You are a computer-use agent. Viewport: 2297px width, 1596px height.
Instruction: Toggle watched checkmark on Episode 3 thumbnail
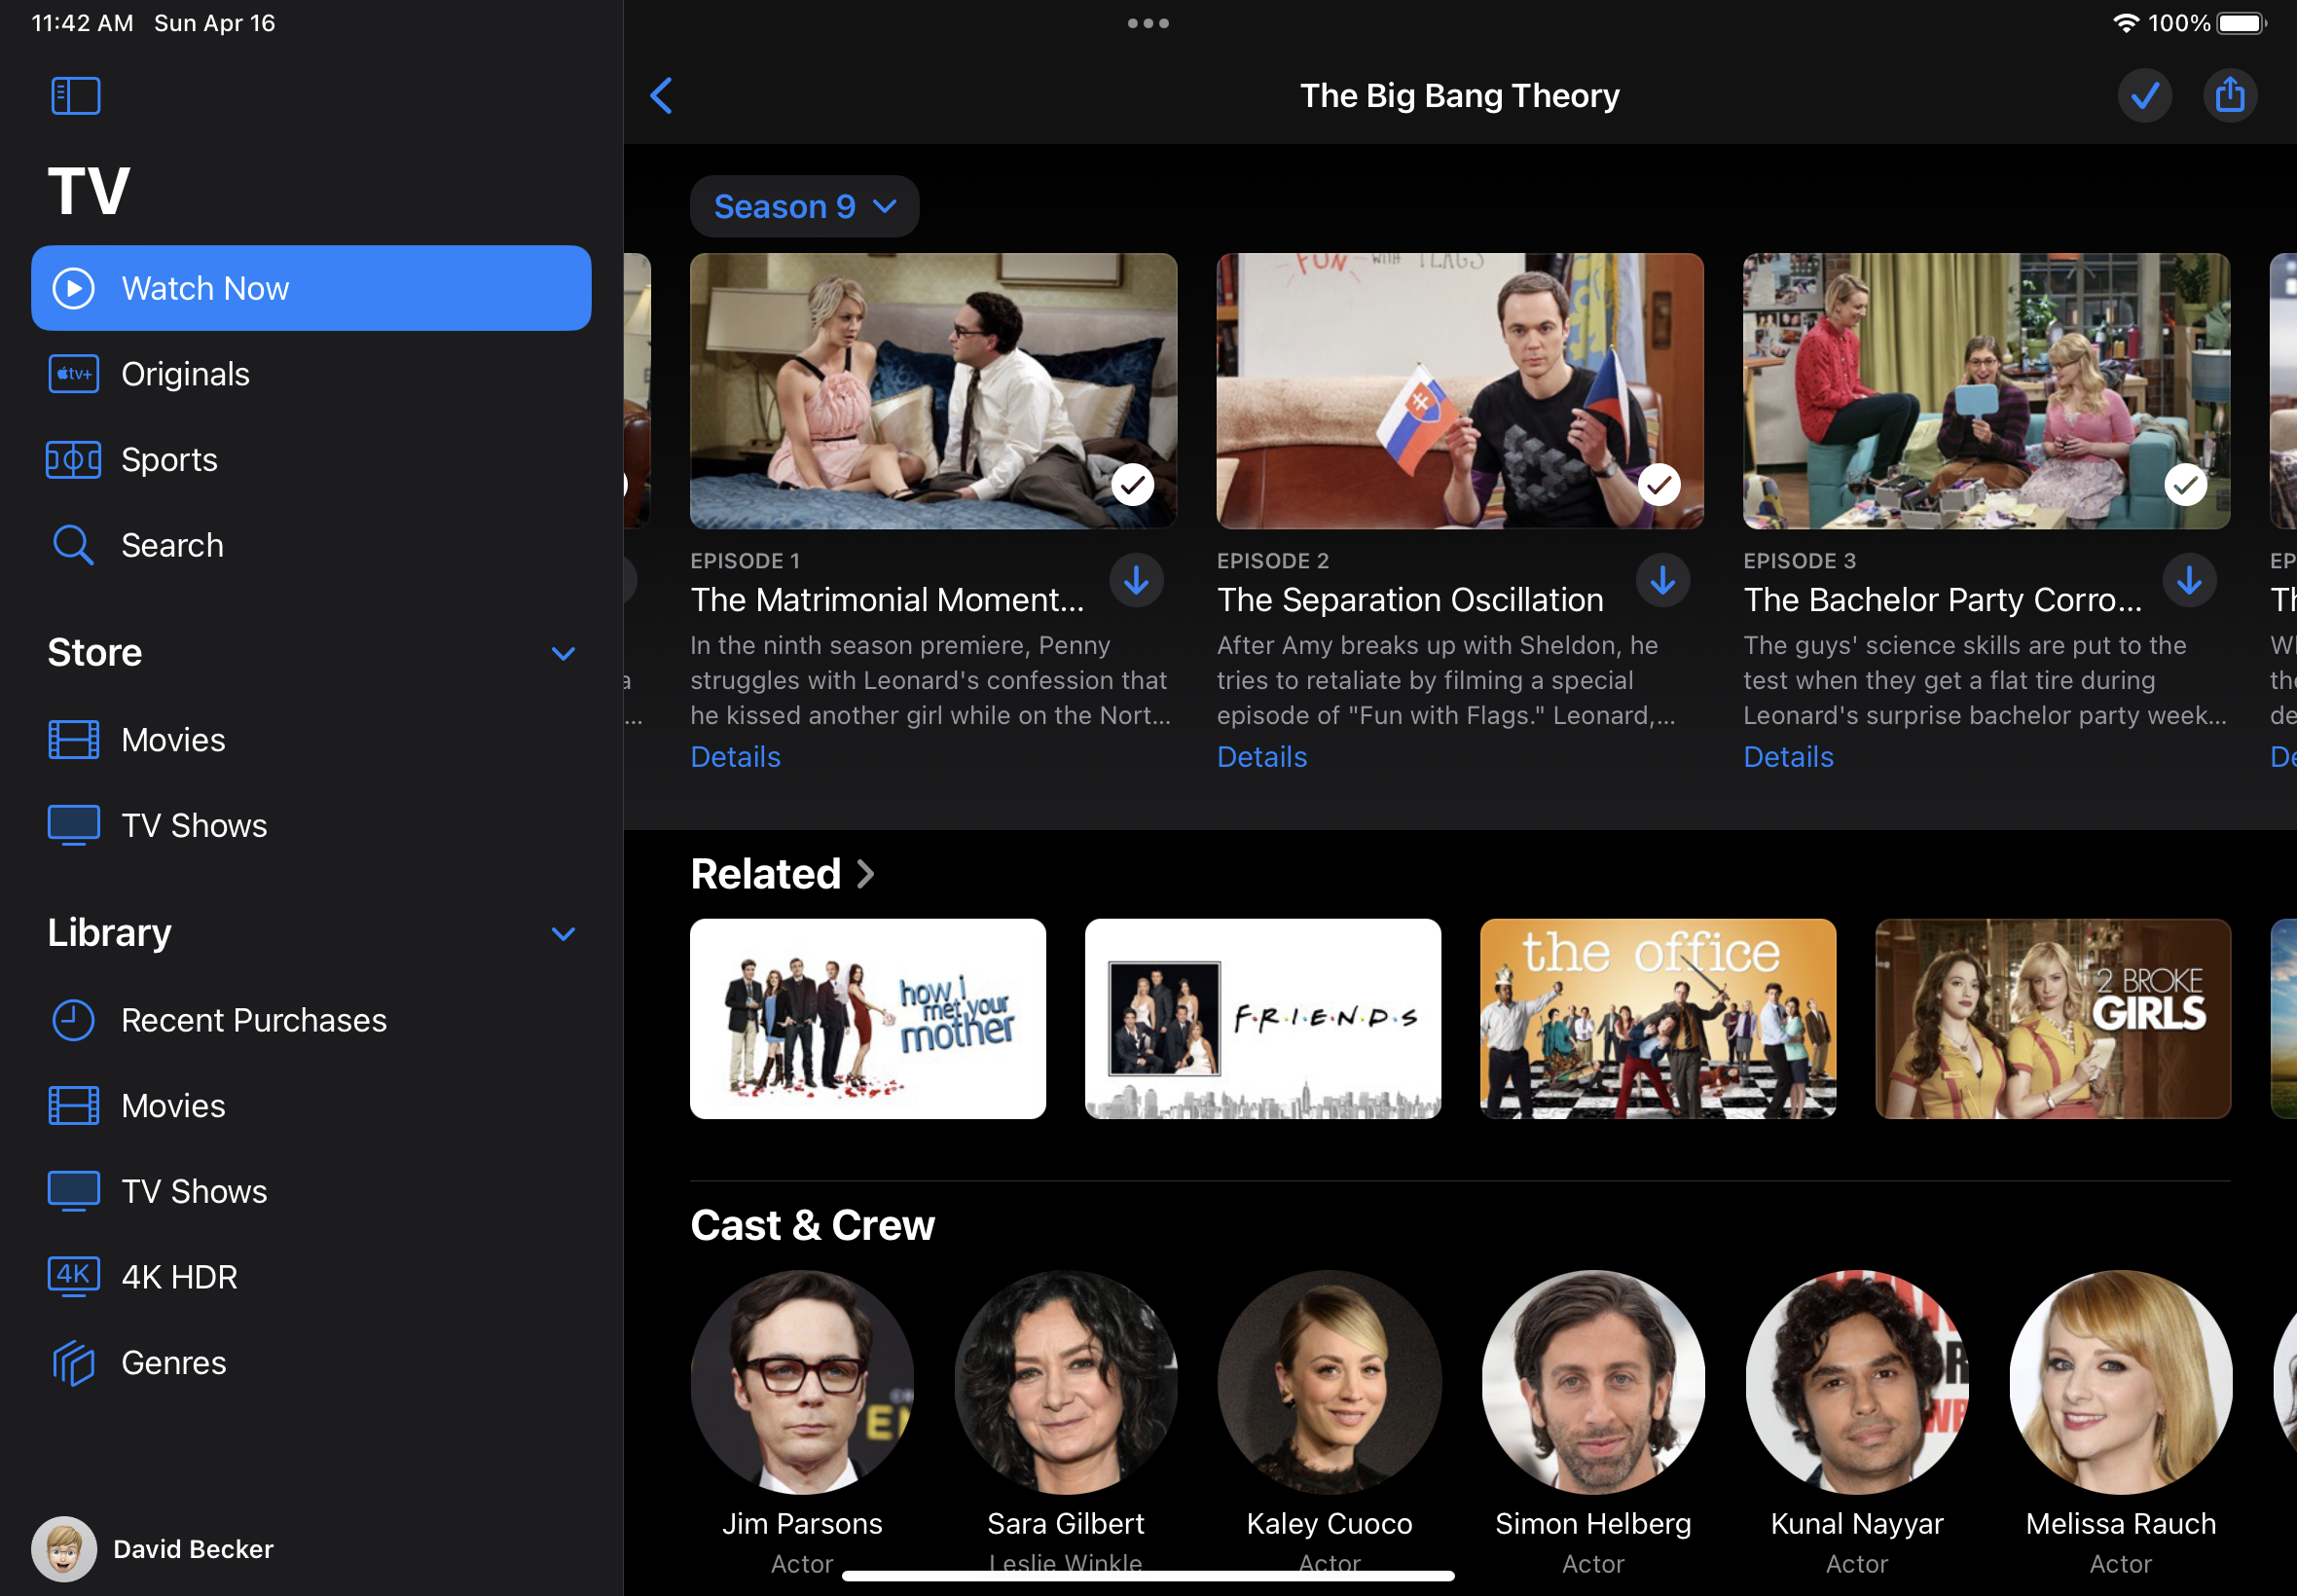(x=2185, y=485)
